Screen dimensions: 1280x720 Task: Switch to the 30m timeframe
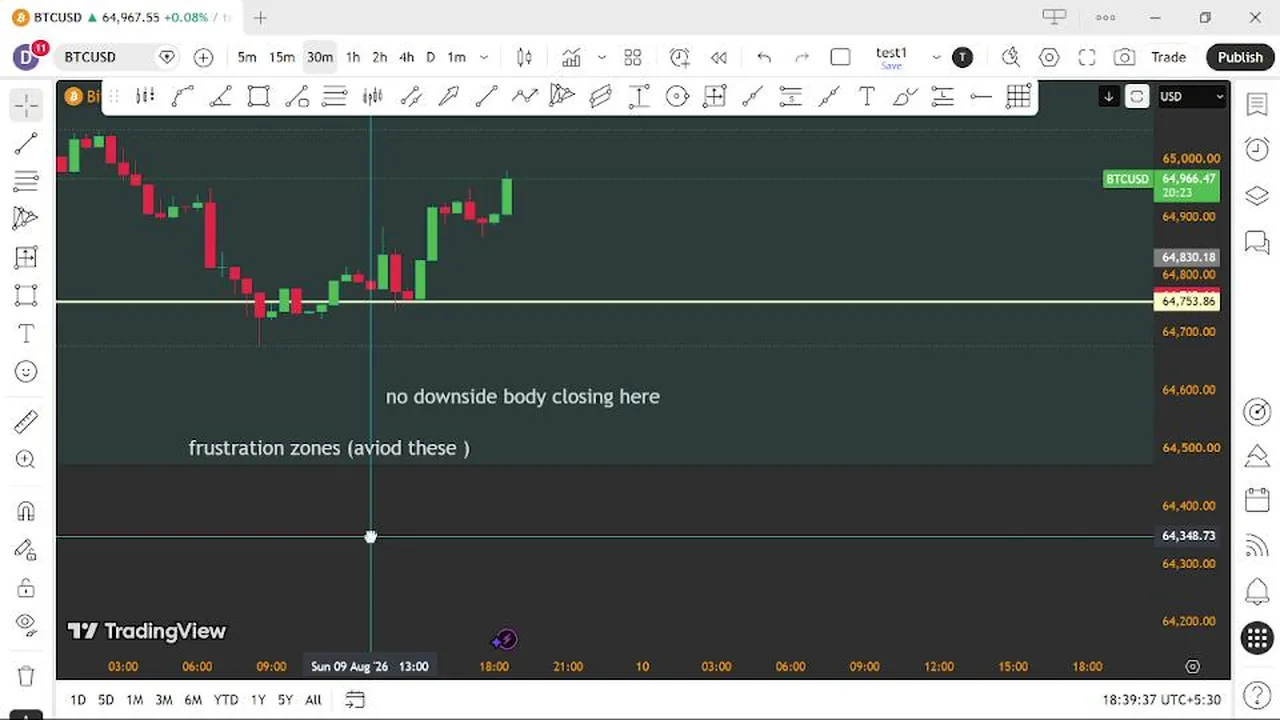320,57
